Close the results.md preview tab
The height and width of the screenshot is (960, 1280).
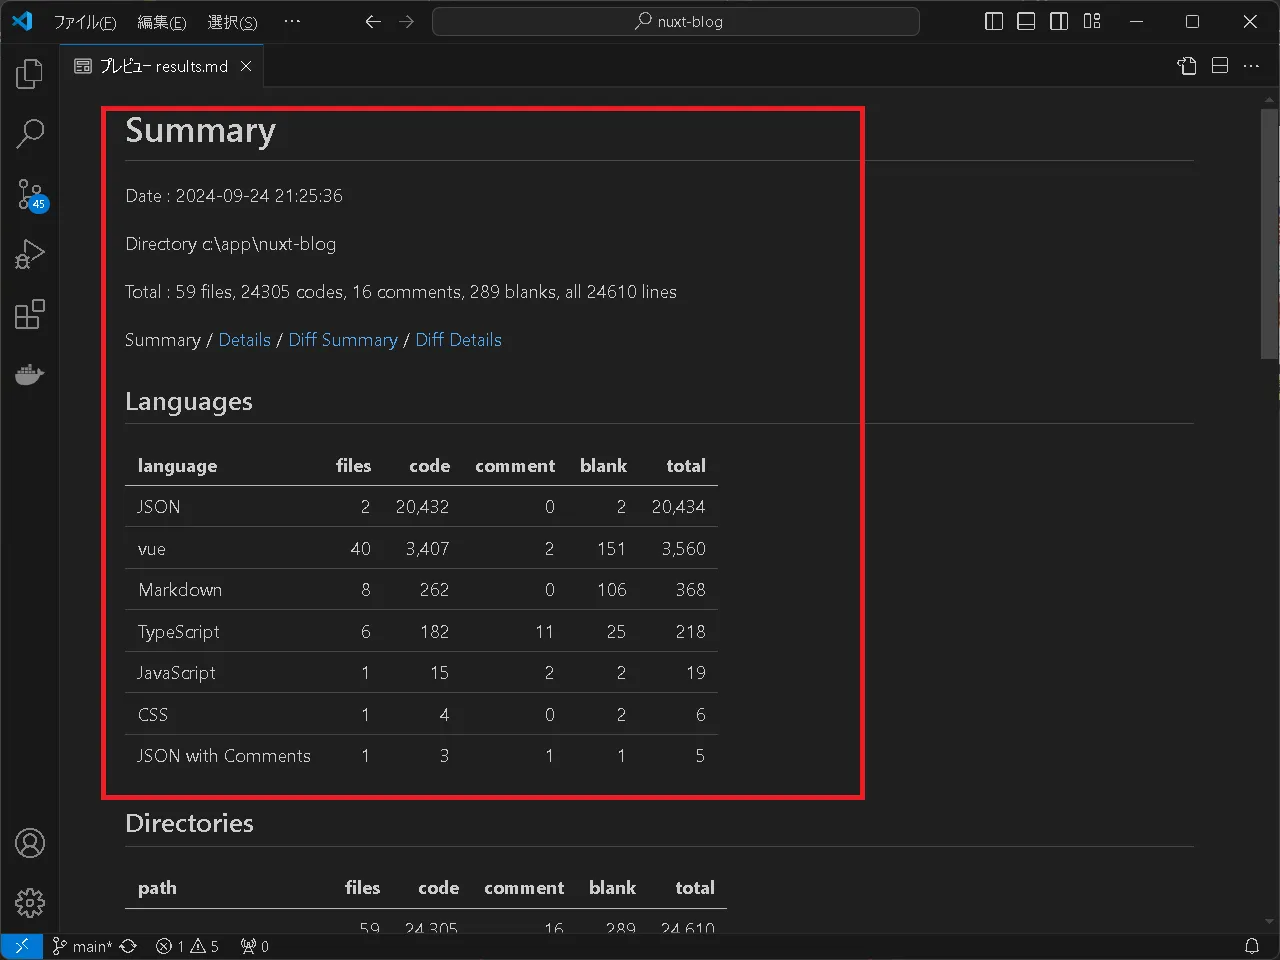pyautogui.click(x=246, y=66)
